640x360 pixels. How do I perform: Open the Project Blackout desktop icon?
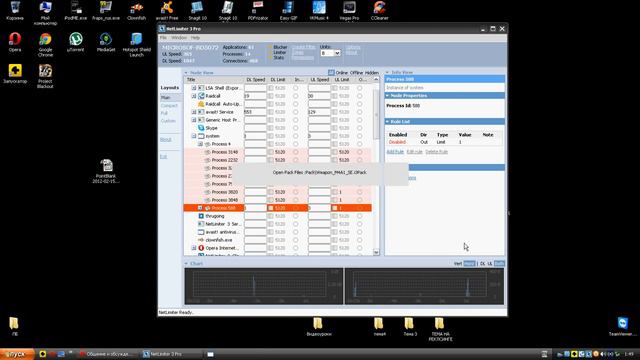coord(45,76)
